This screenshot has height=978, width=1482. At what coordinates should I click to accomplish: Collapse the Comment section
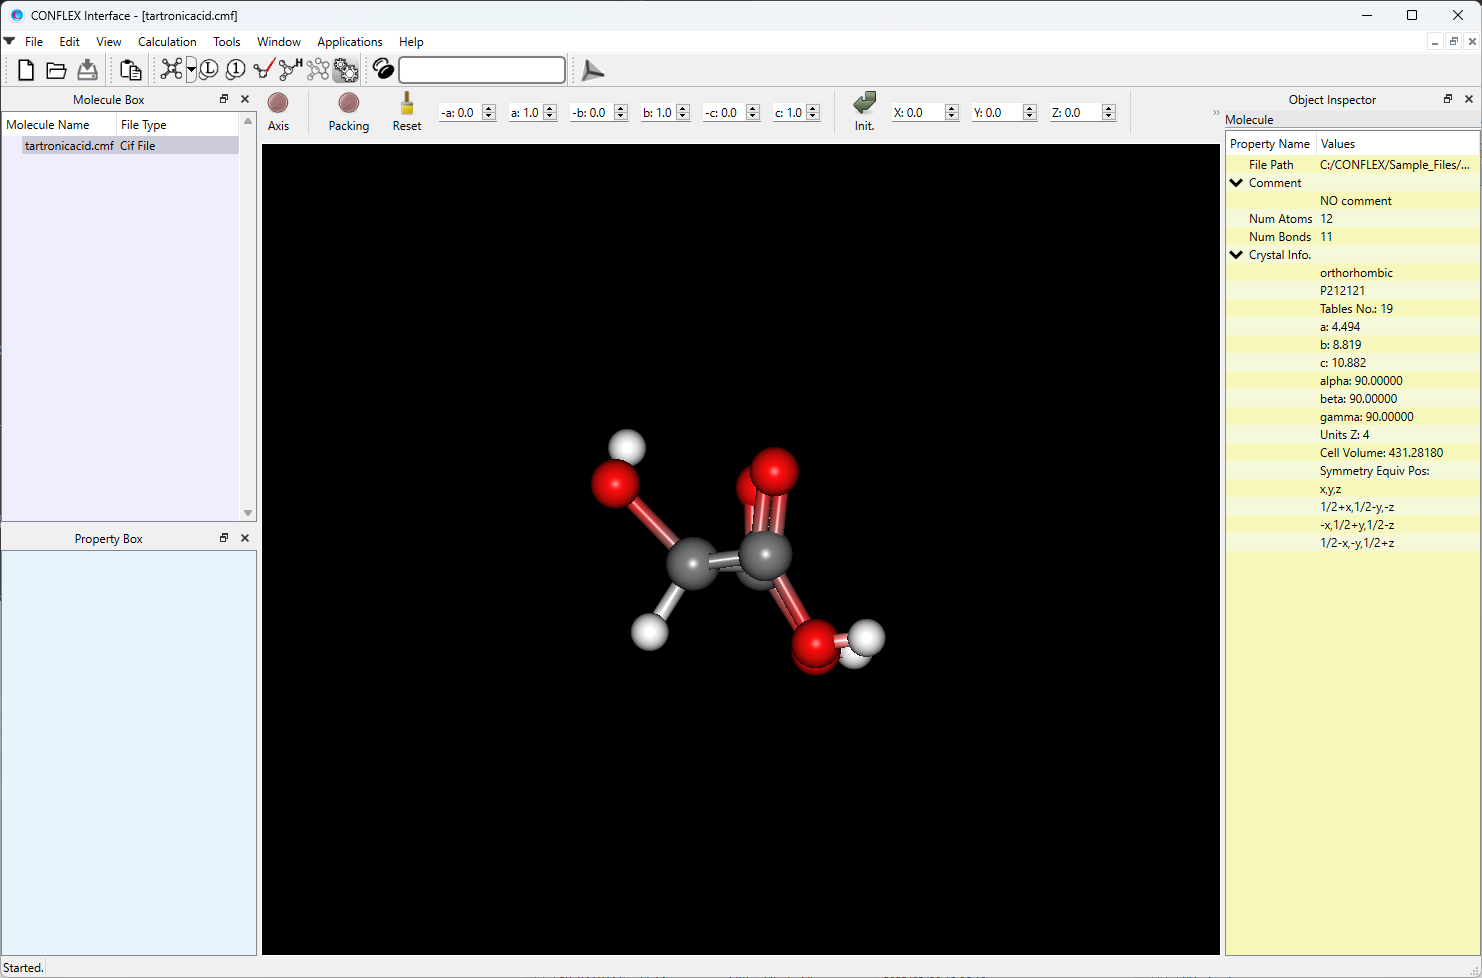(x=1236, y=182)
